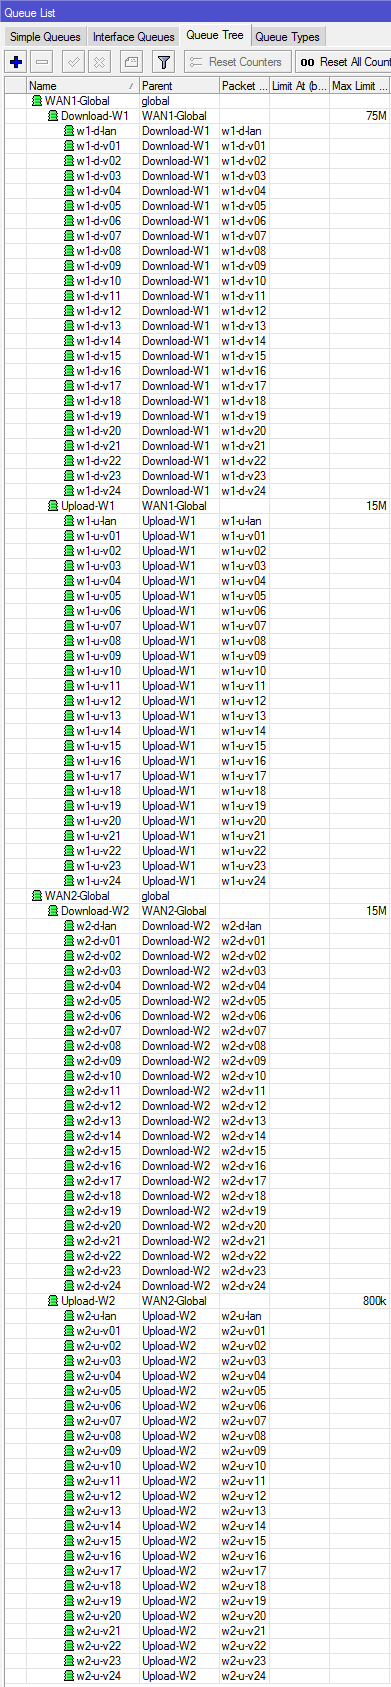Click the icon beside w1-d-v24

[x=69, y=491]
